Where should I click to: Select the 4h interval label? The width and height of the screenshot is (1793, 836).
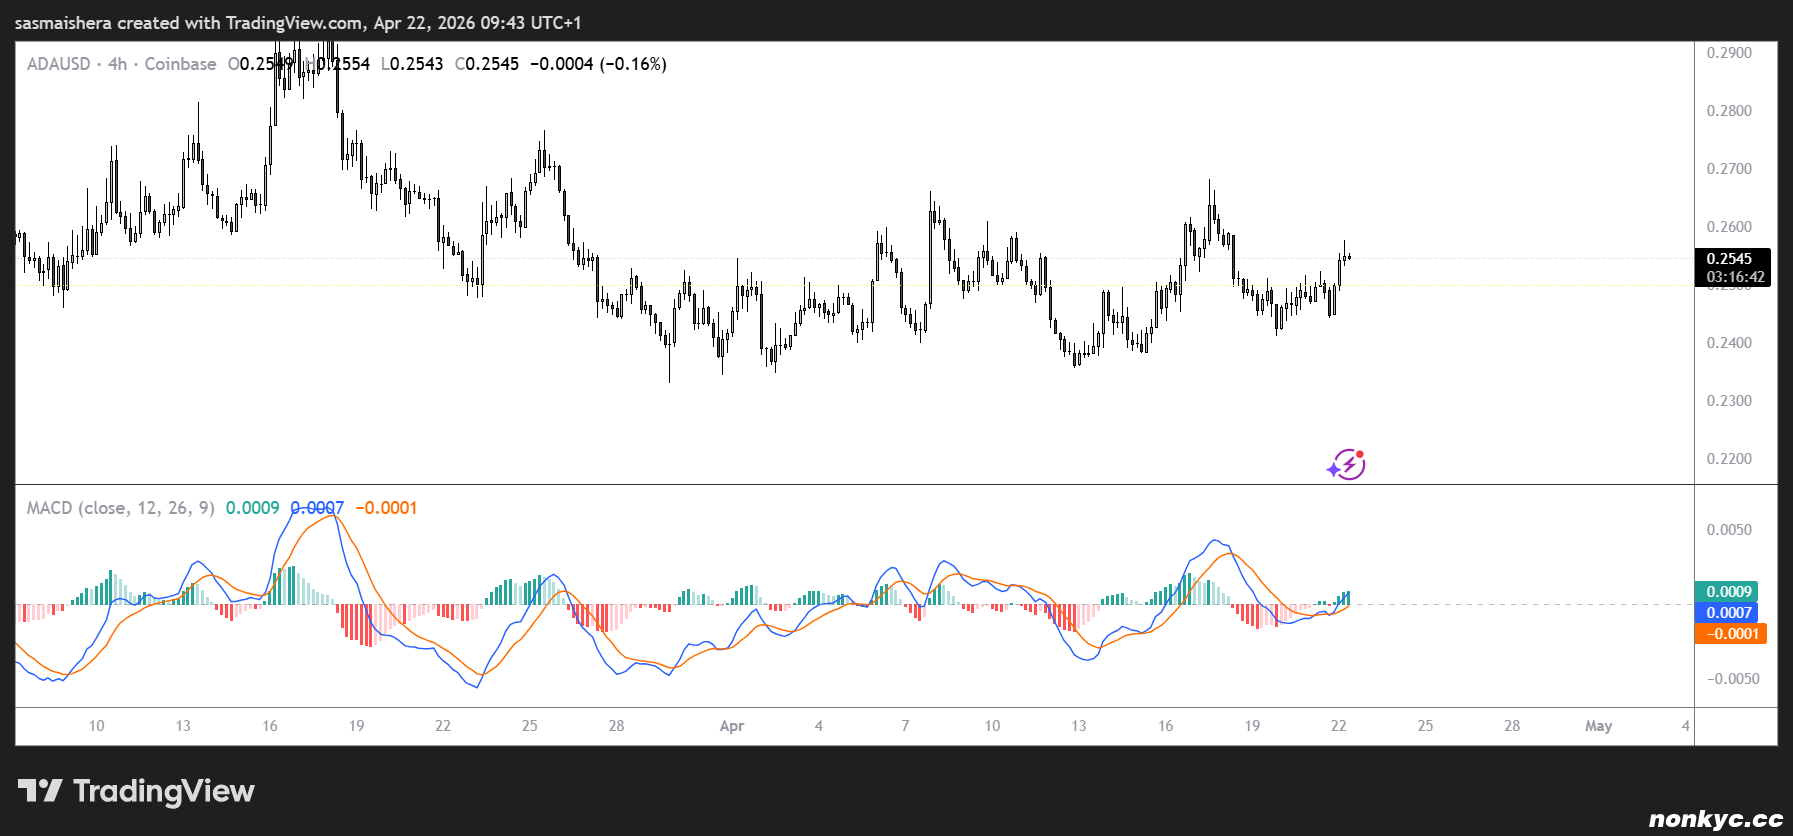click(x=117, y=64)
